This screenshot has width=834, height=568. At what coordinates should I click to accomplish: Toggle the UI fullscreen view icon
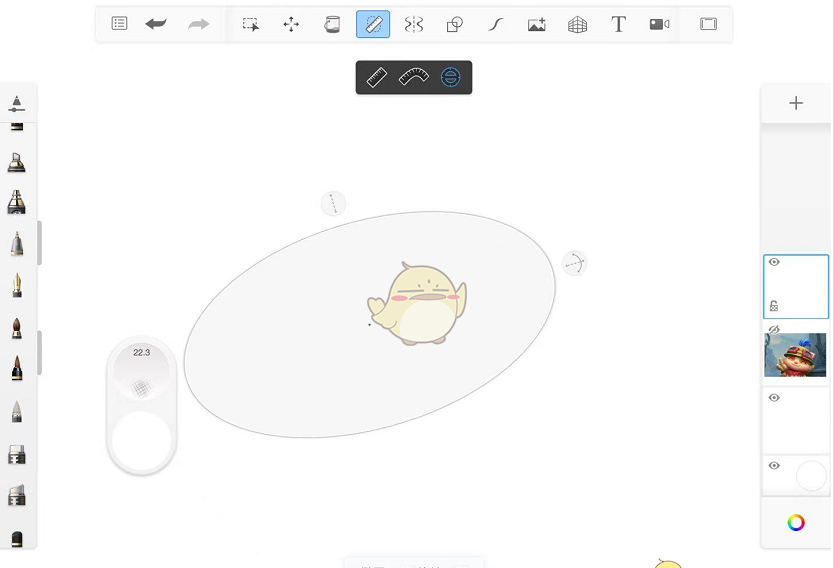click(708, 24)
